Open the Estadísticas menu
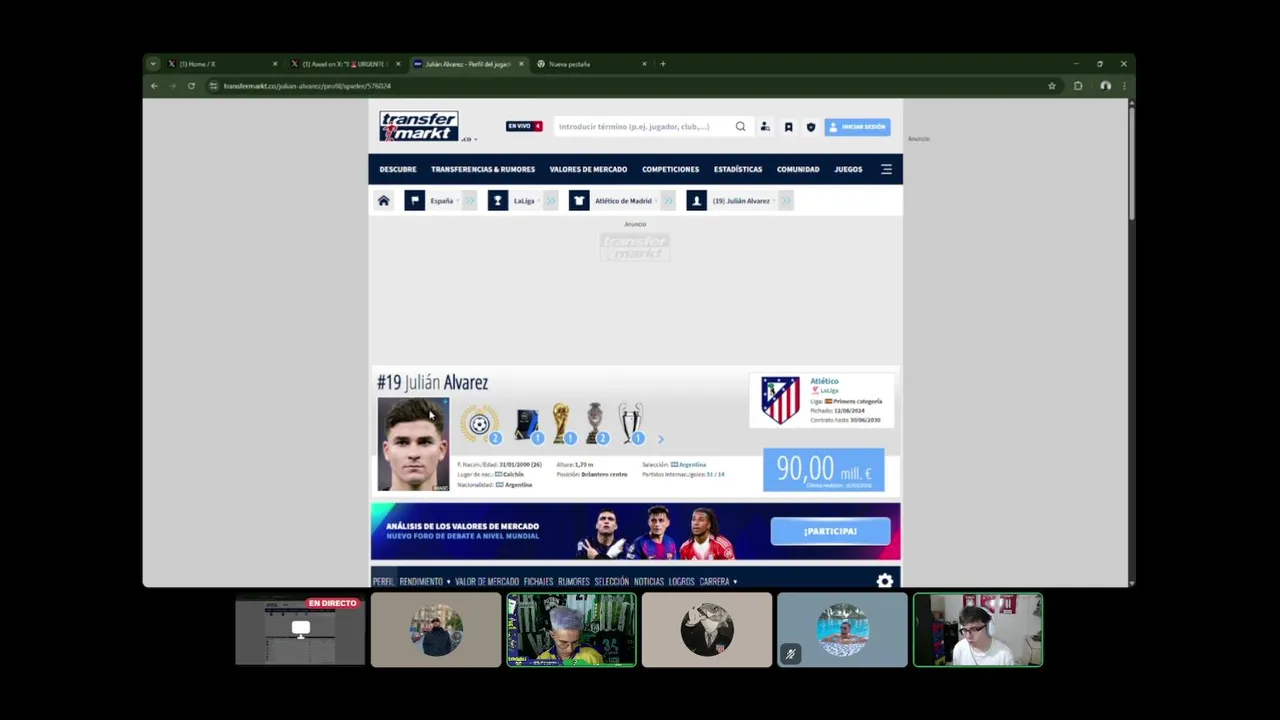Image resolution: width=1280 pixels, height=720 pixels. 738,170
